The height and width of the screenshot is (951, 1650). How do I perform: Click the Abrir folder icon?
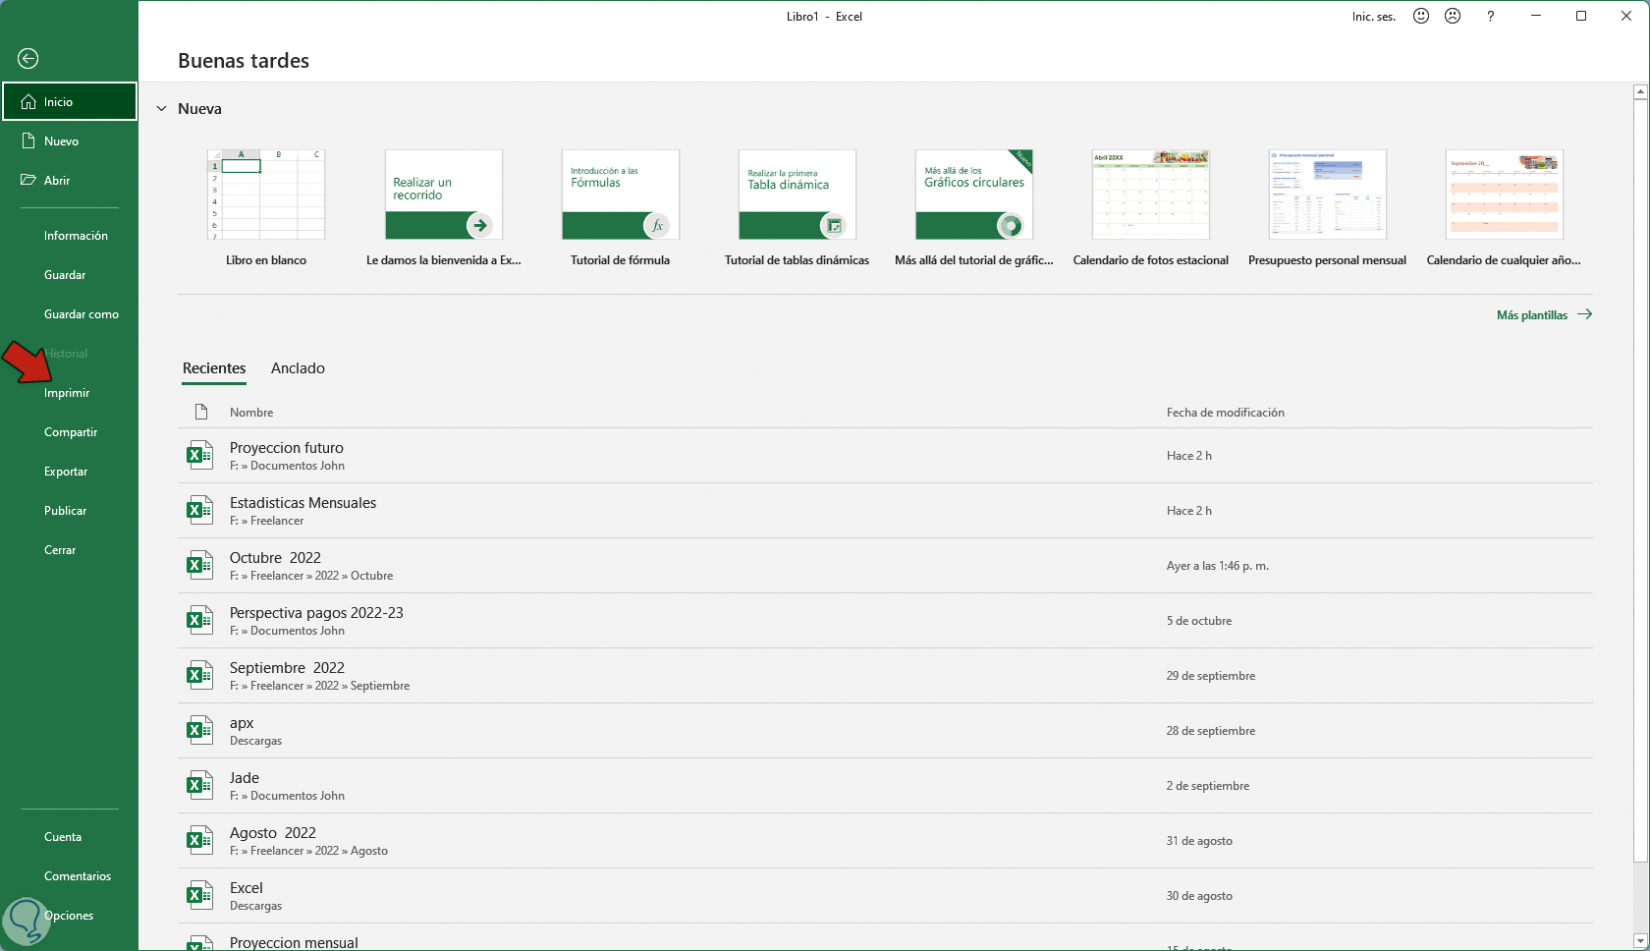click(x=28, y=180)
